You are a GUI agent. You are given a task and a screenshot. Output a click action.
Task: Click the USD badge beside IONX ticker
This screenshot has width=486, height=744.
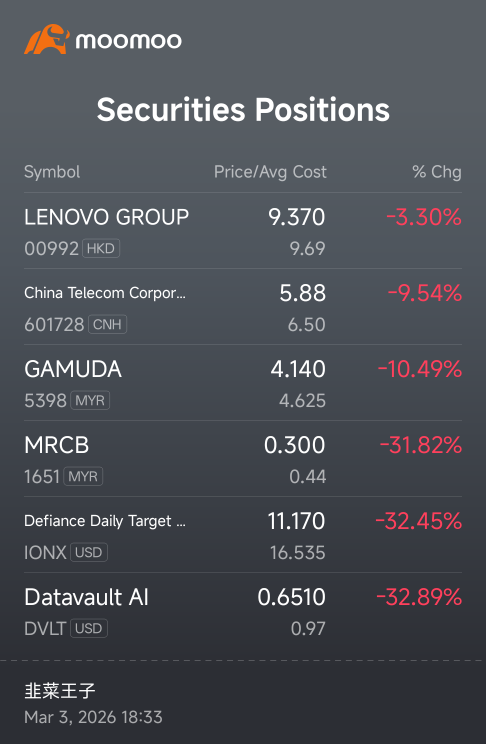click(x=89, y=552)
